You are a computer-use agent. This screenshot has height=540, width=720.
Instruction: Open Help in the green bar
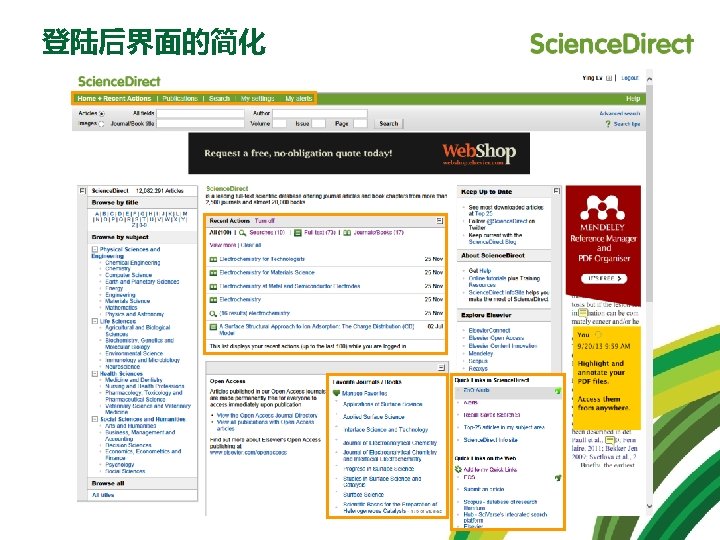633,99
